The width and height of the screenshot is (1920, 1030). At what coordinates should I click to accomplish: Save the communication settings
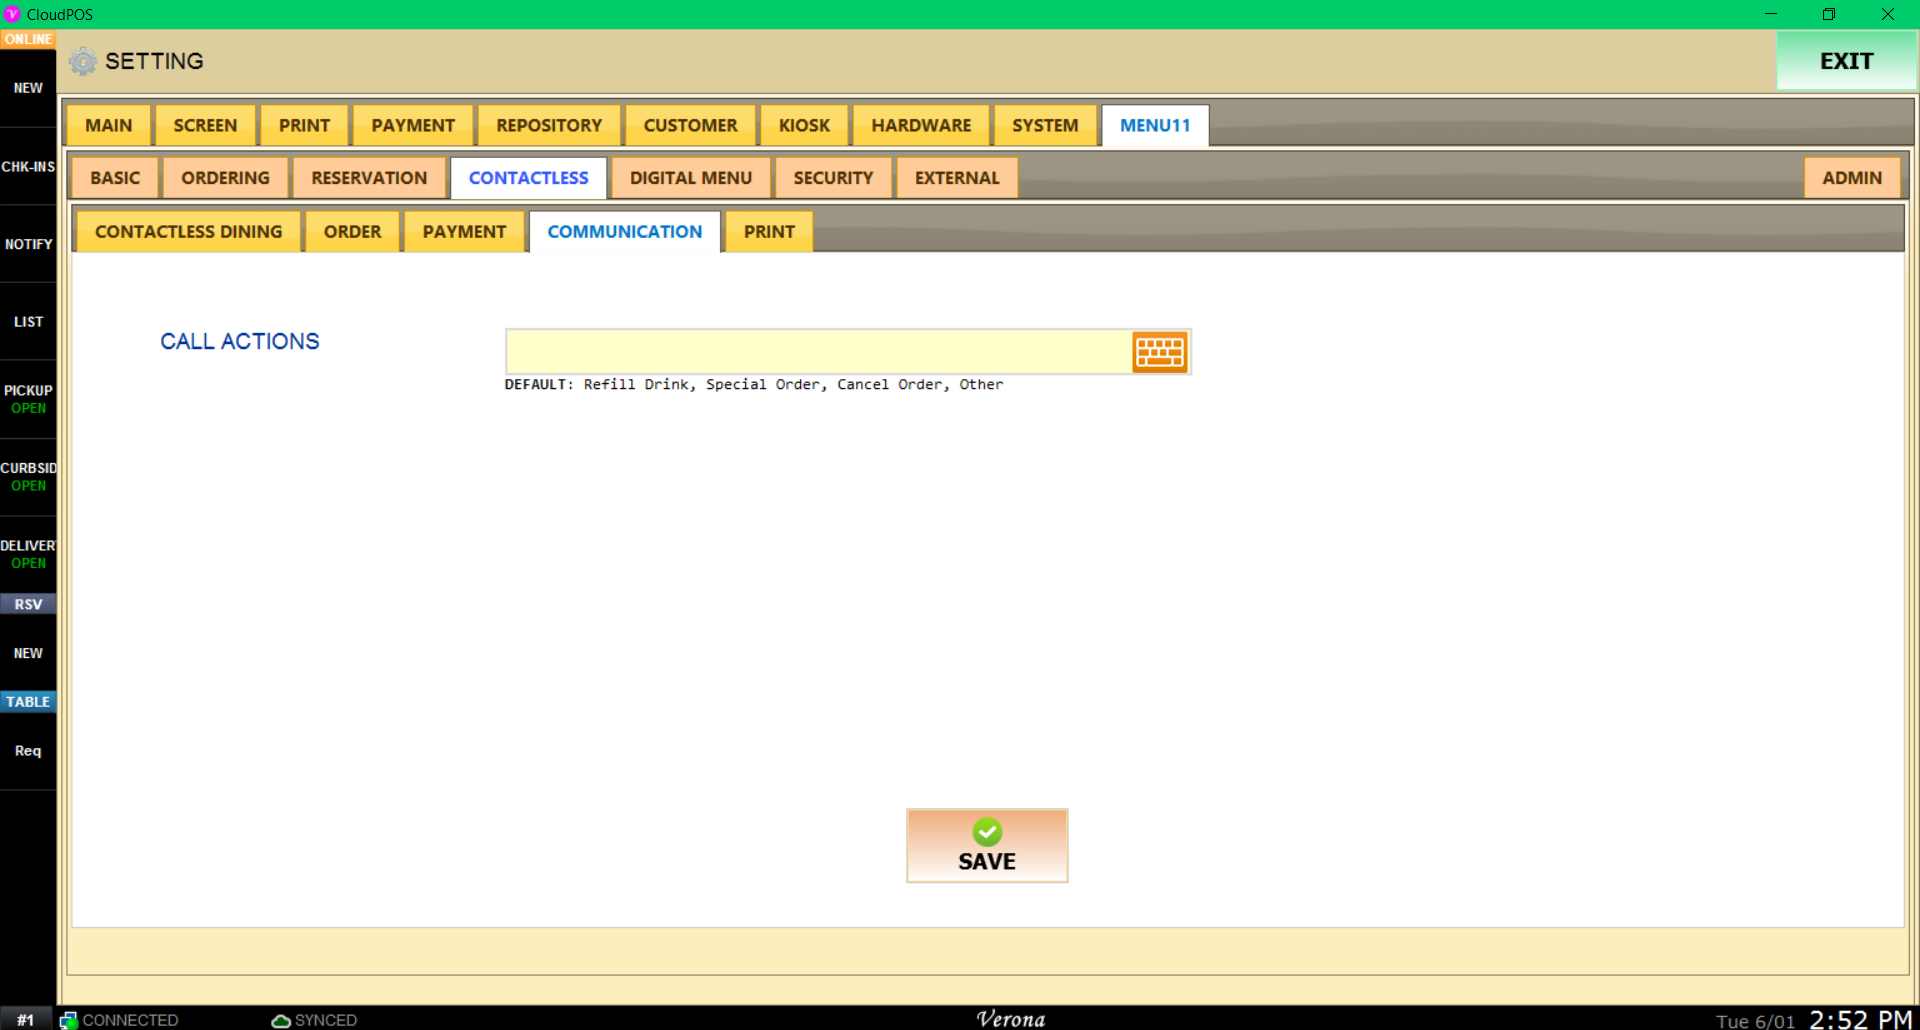[x=987, y=846]
